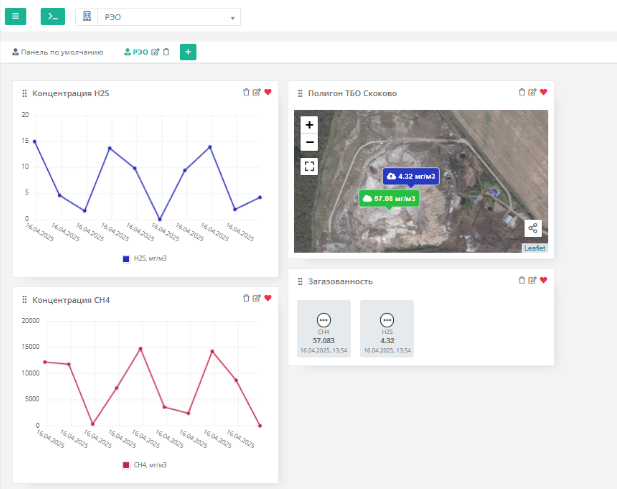The image size is (617, 489).
Task: Click the map share icon
Action: pyautogui.click(x=533, y=228)
